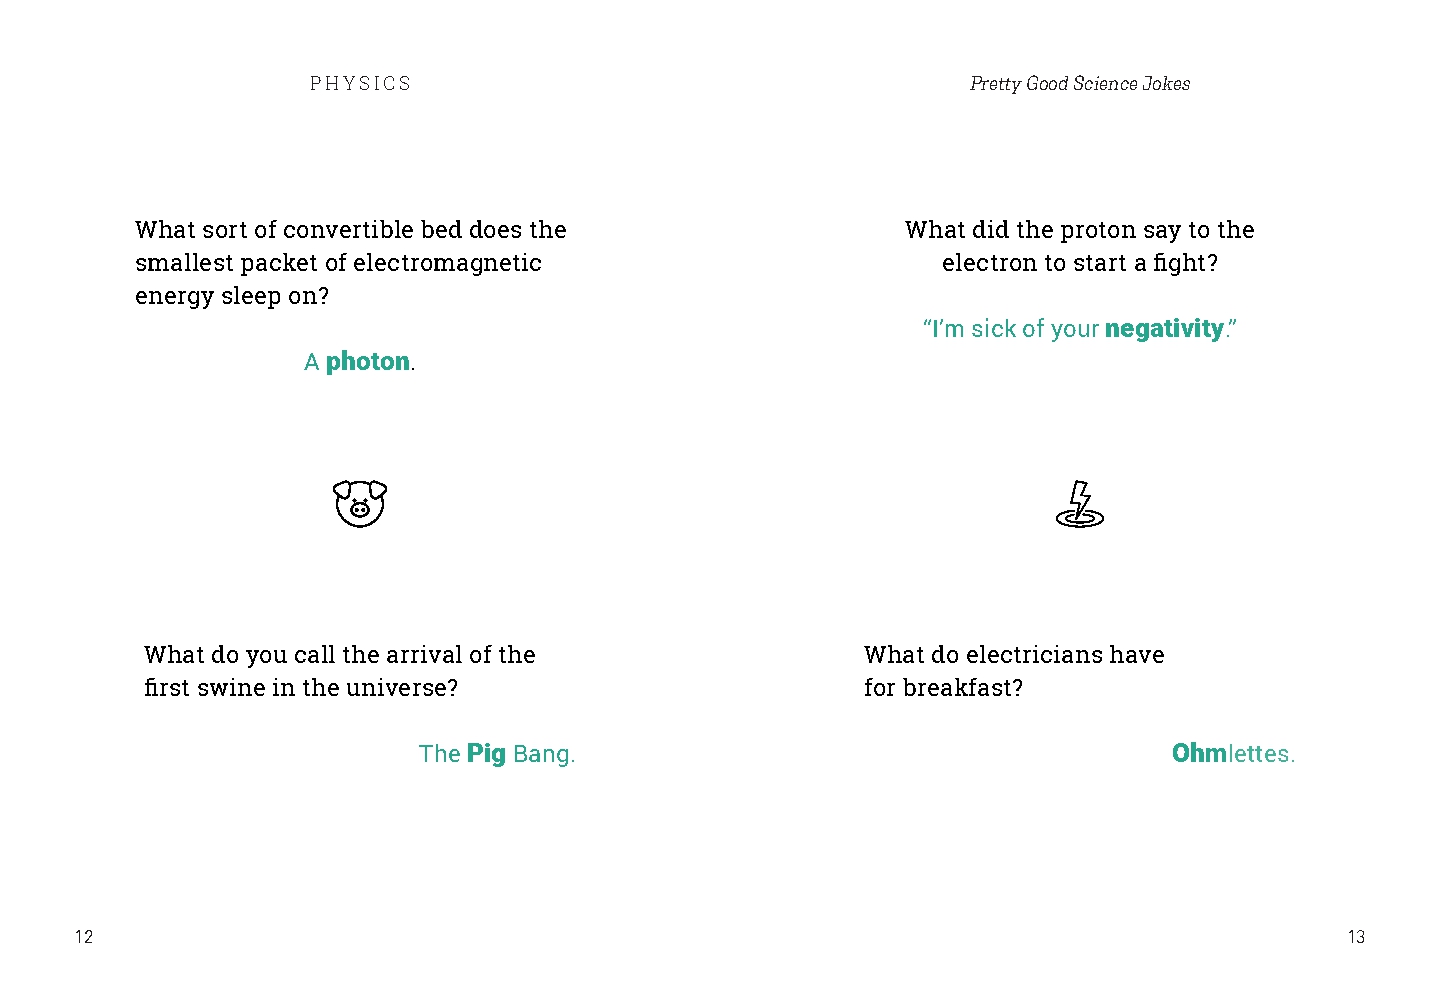
Task: Click the lightning bolt icon
Action: pos(1080,504)
